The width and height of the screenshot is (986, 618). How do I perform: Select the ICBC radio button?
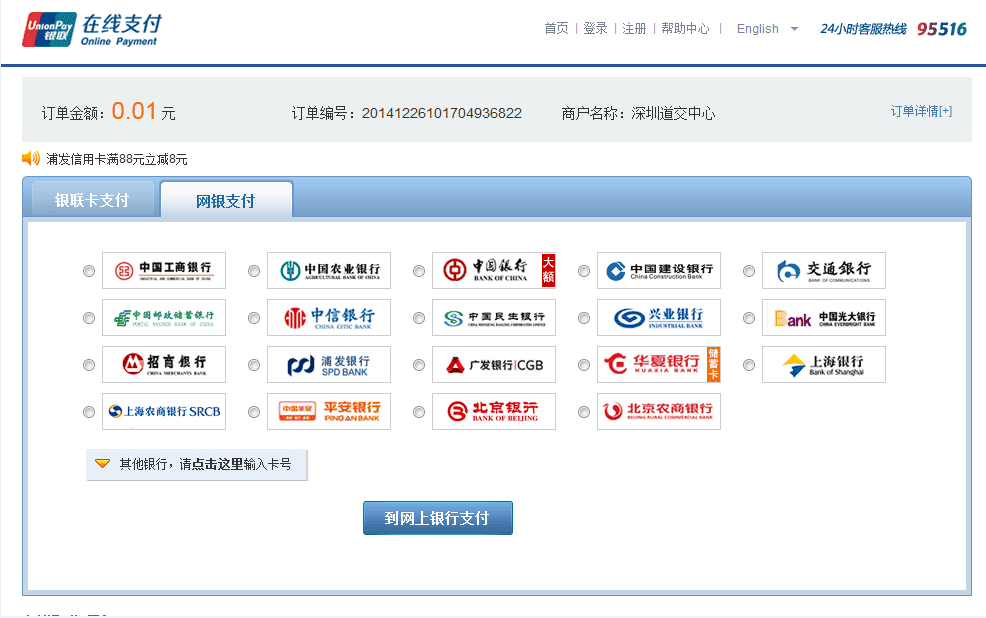pos(89,271)
